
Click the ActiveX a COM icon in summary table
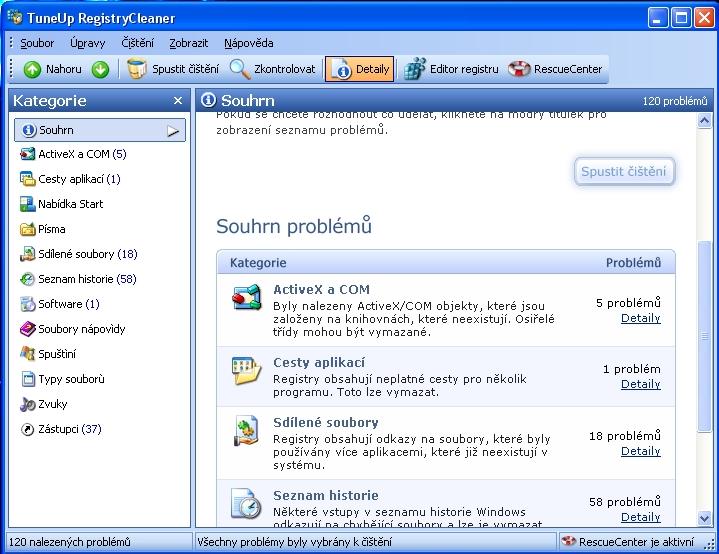pos(246,297)
